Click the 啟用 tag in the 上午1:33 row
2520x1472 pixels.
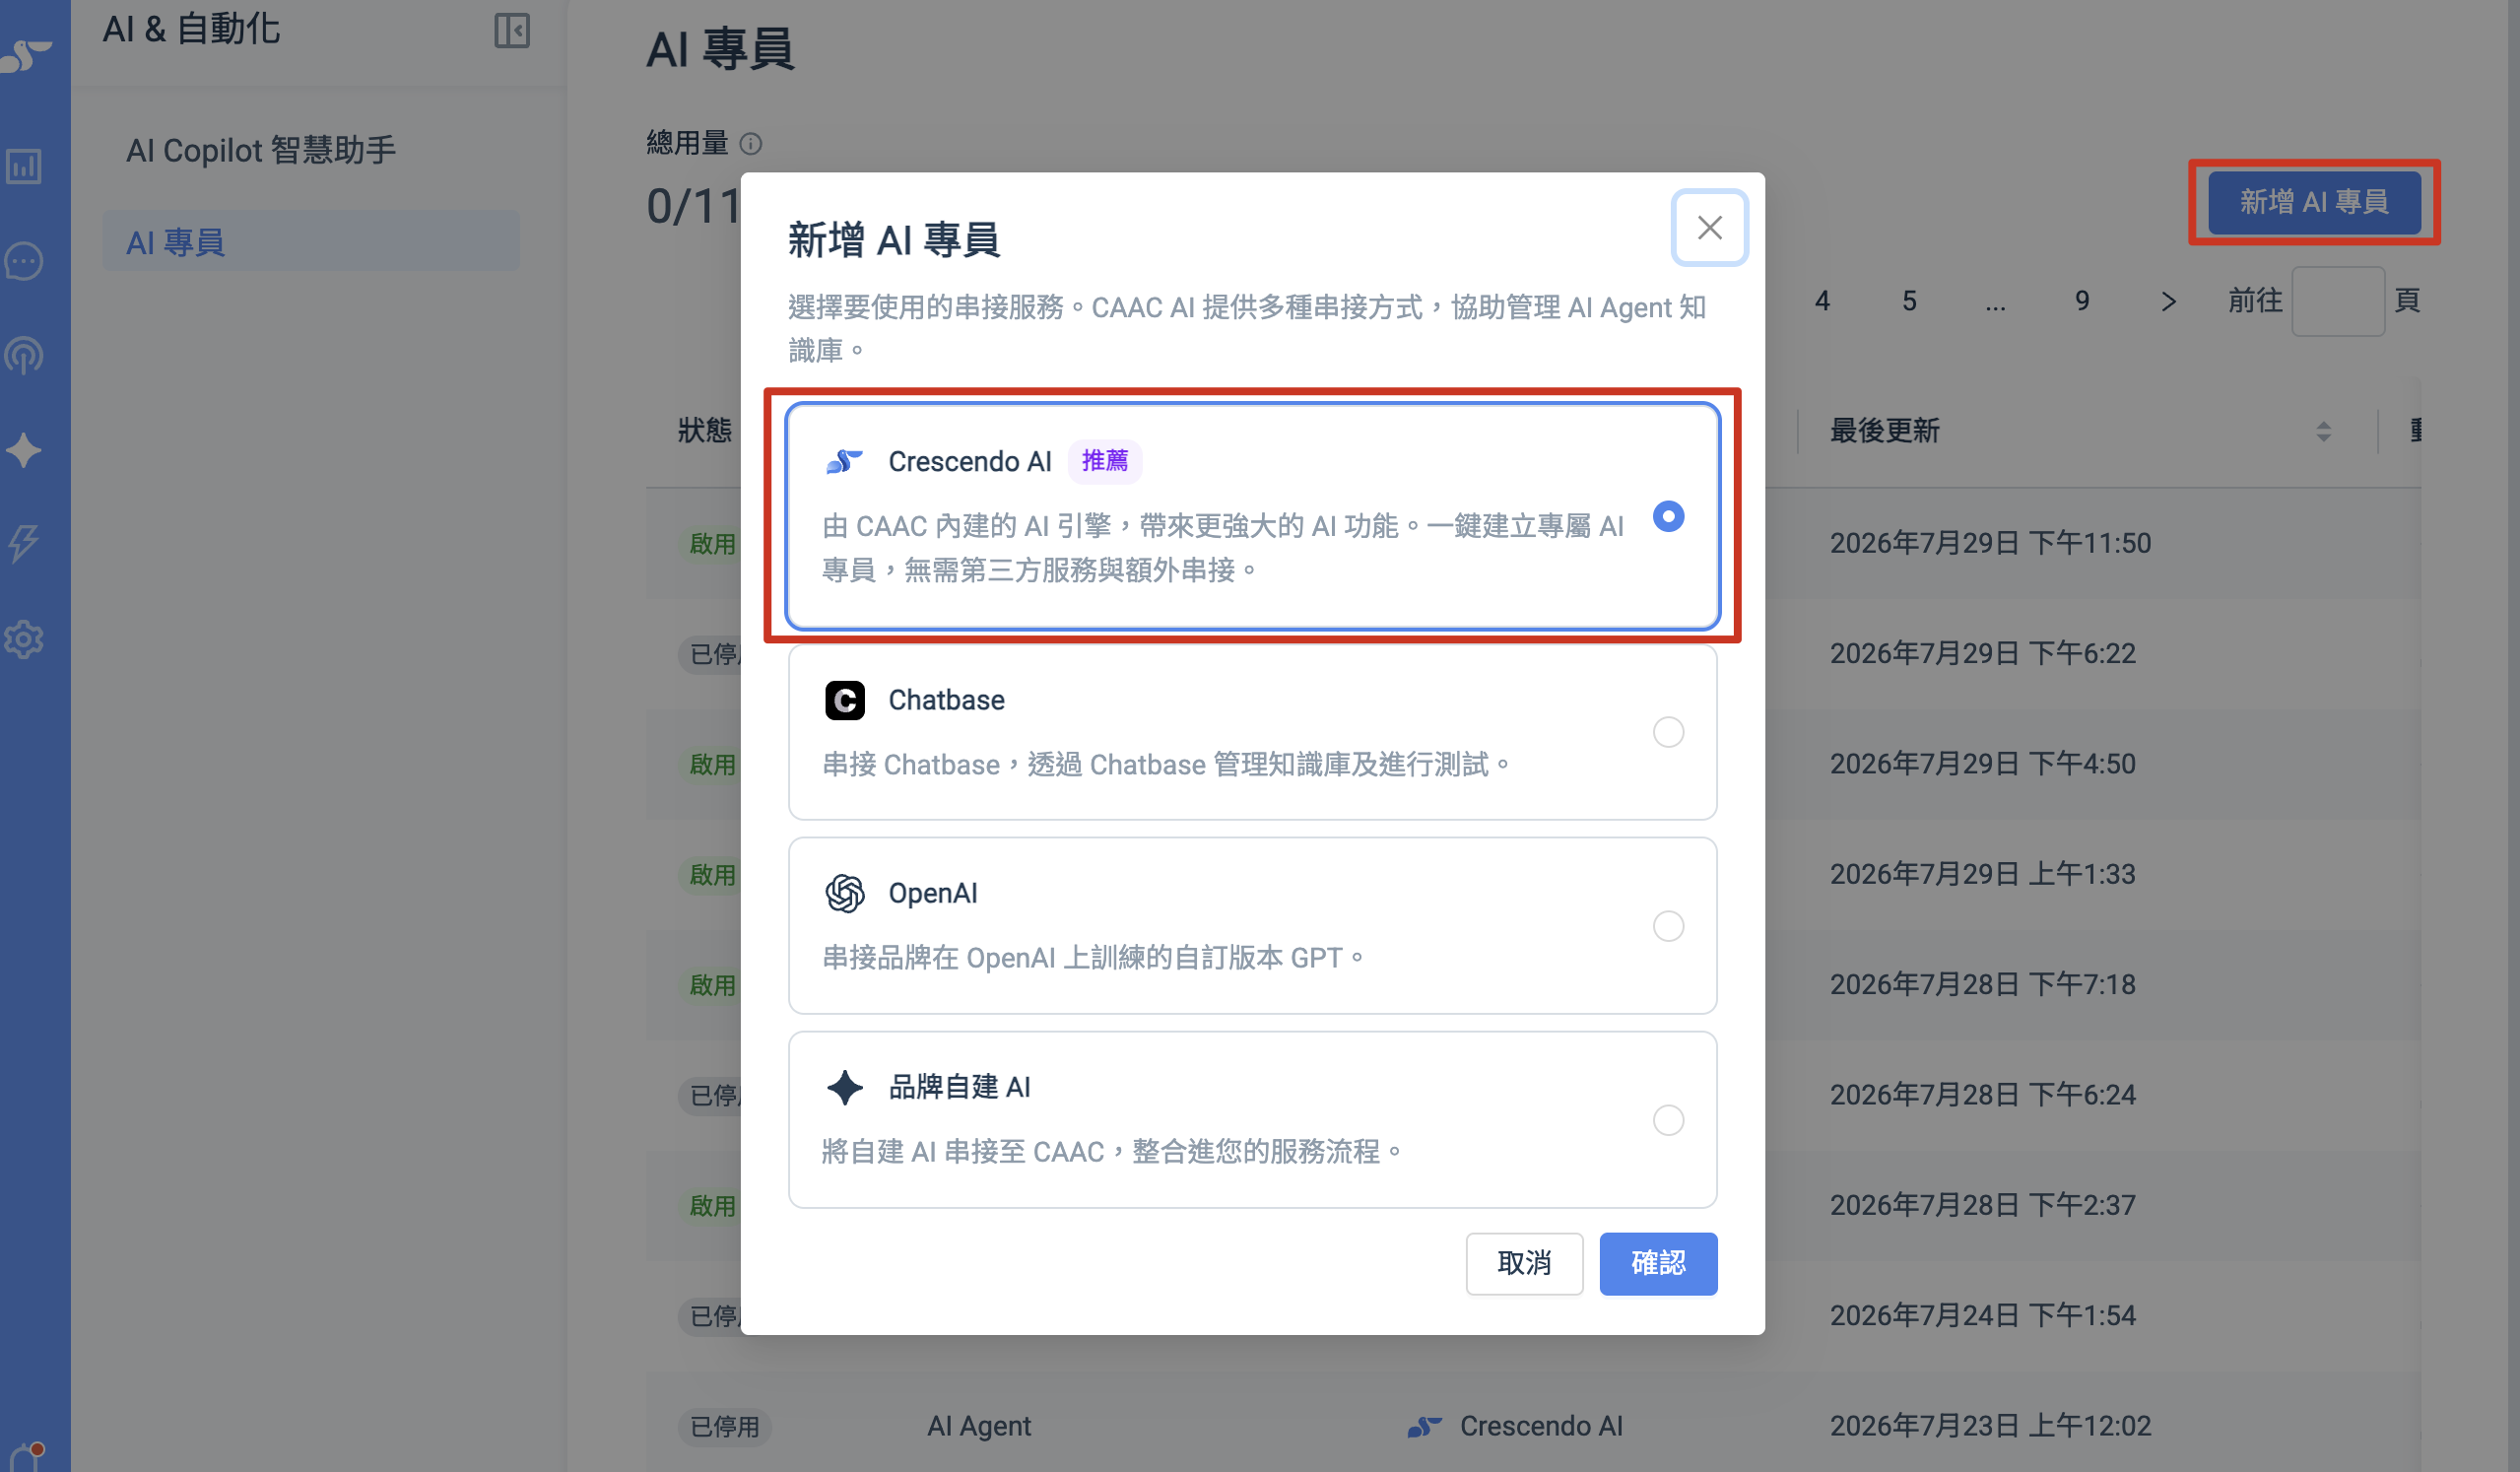tap(710, 875)
